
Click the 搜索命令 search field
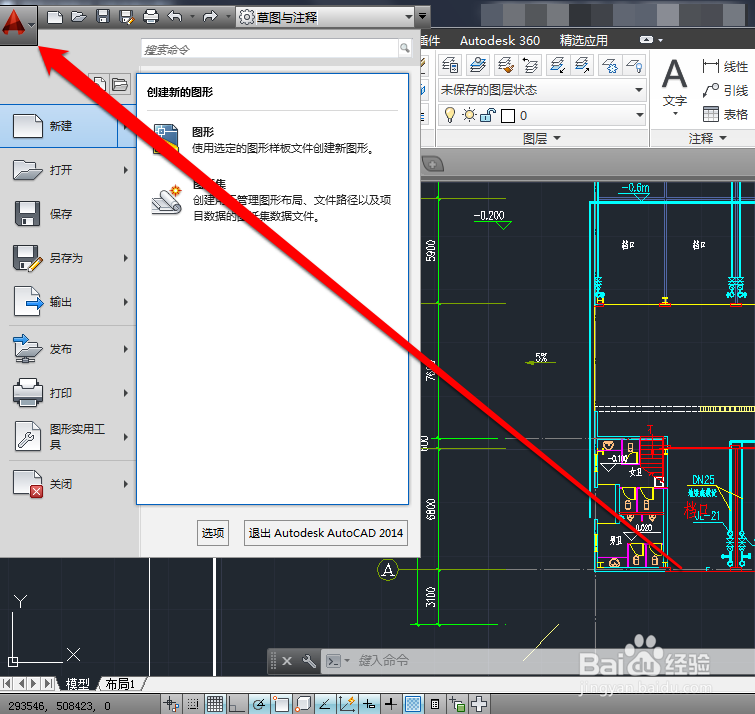point(271,49)
